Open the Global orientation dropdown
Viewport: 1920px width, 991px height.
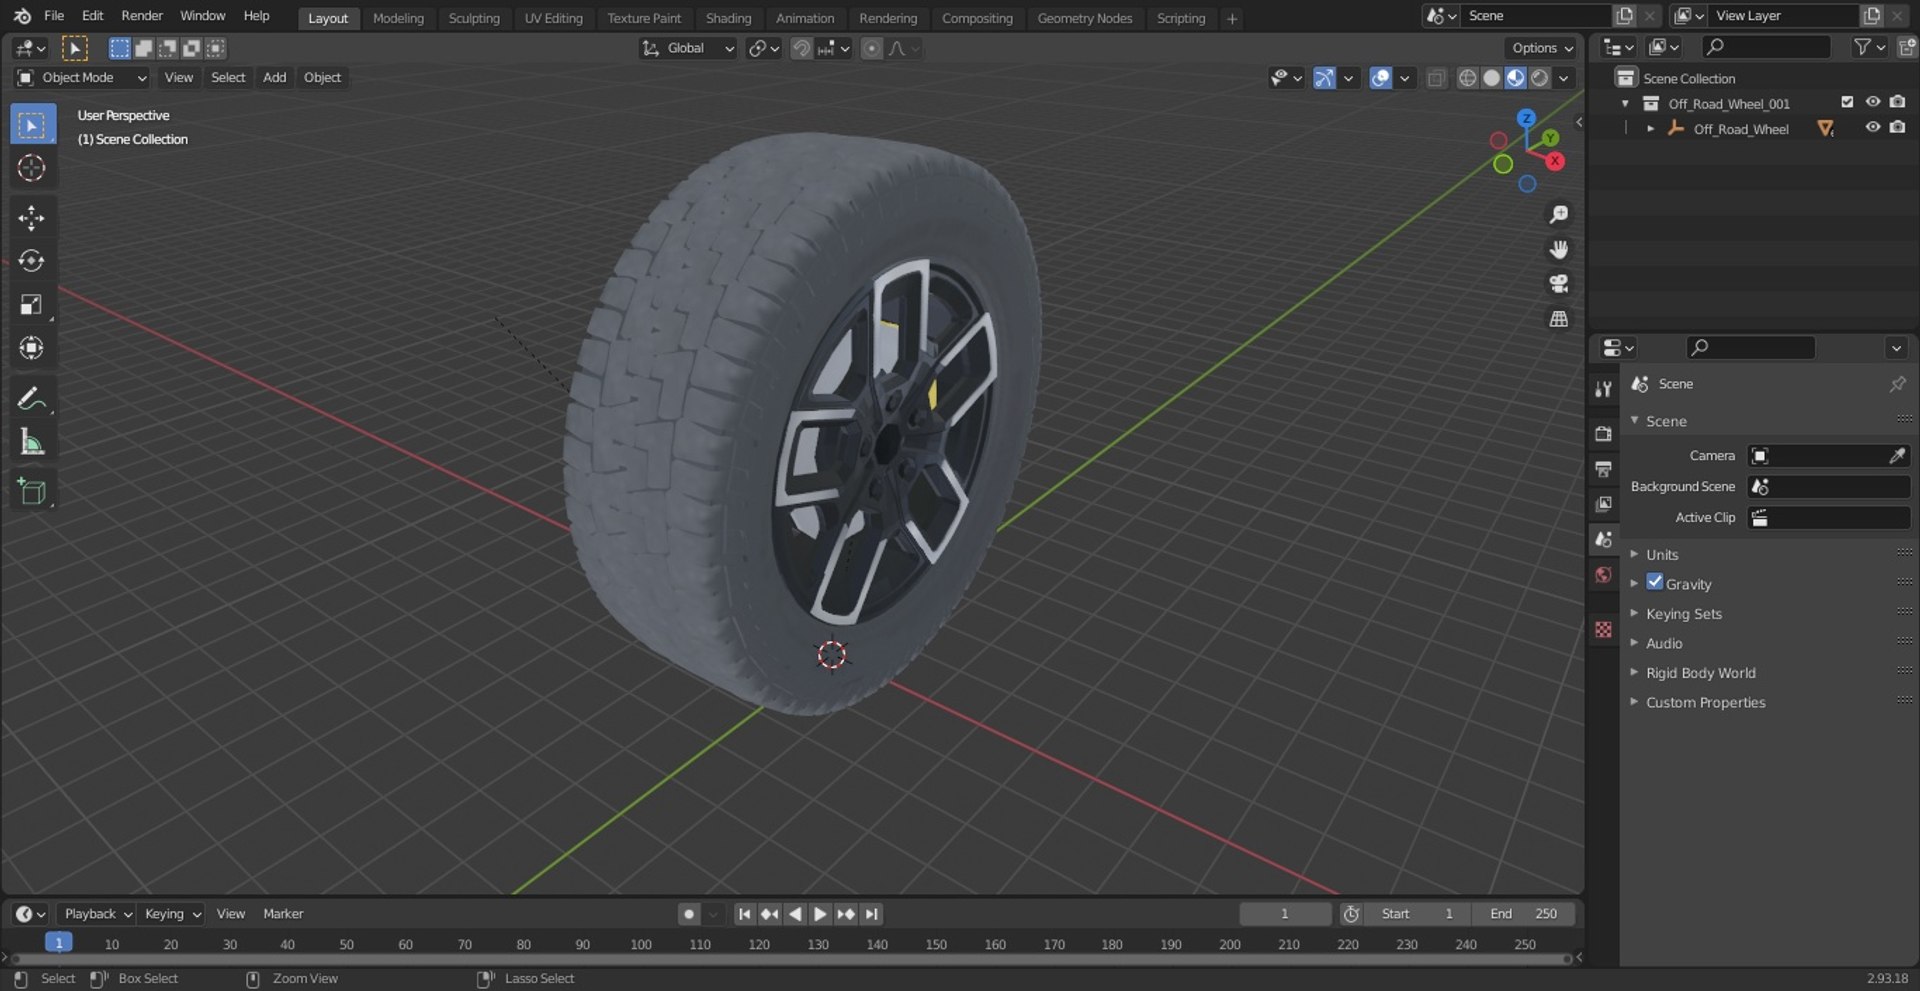[x=688, y=48]
